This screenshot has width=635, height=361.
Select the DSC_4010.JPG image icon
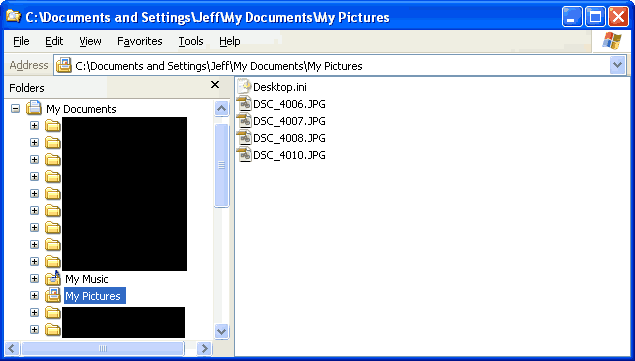(244, 155)
